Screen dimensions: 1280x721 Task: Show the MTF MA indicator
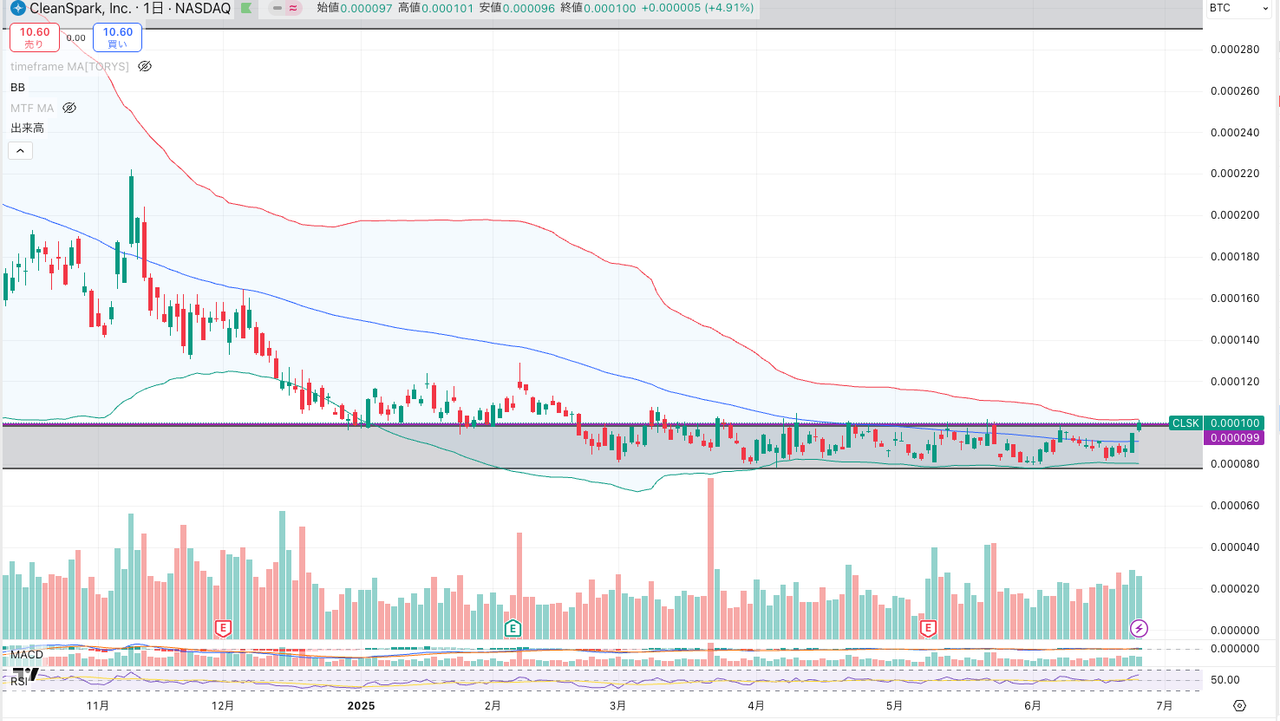pos(69,107)
